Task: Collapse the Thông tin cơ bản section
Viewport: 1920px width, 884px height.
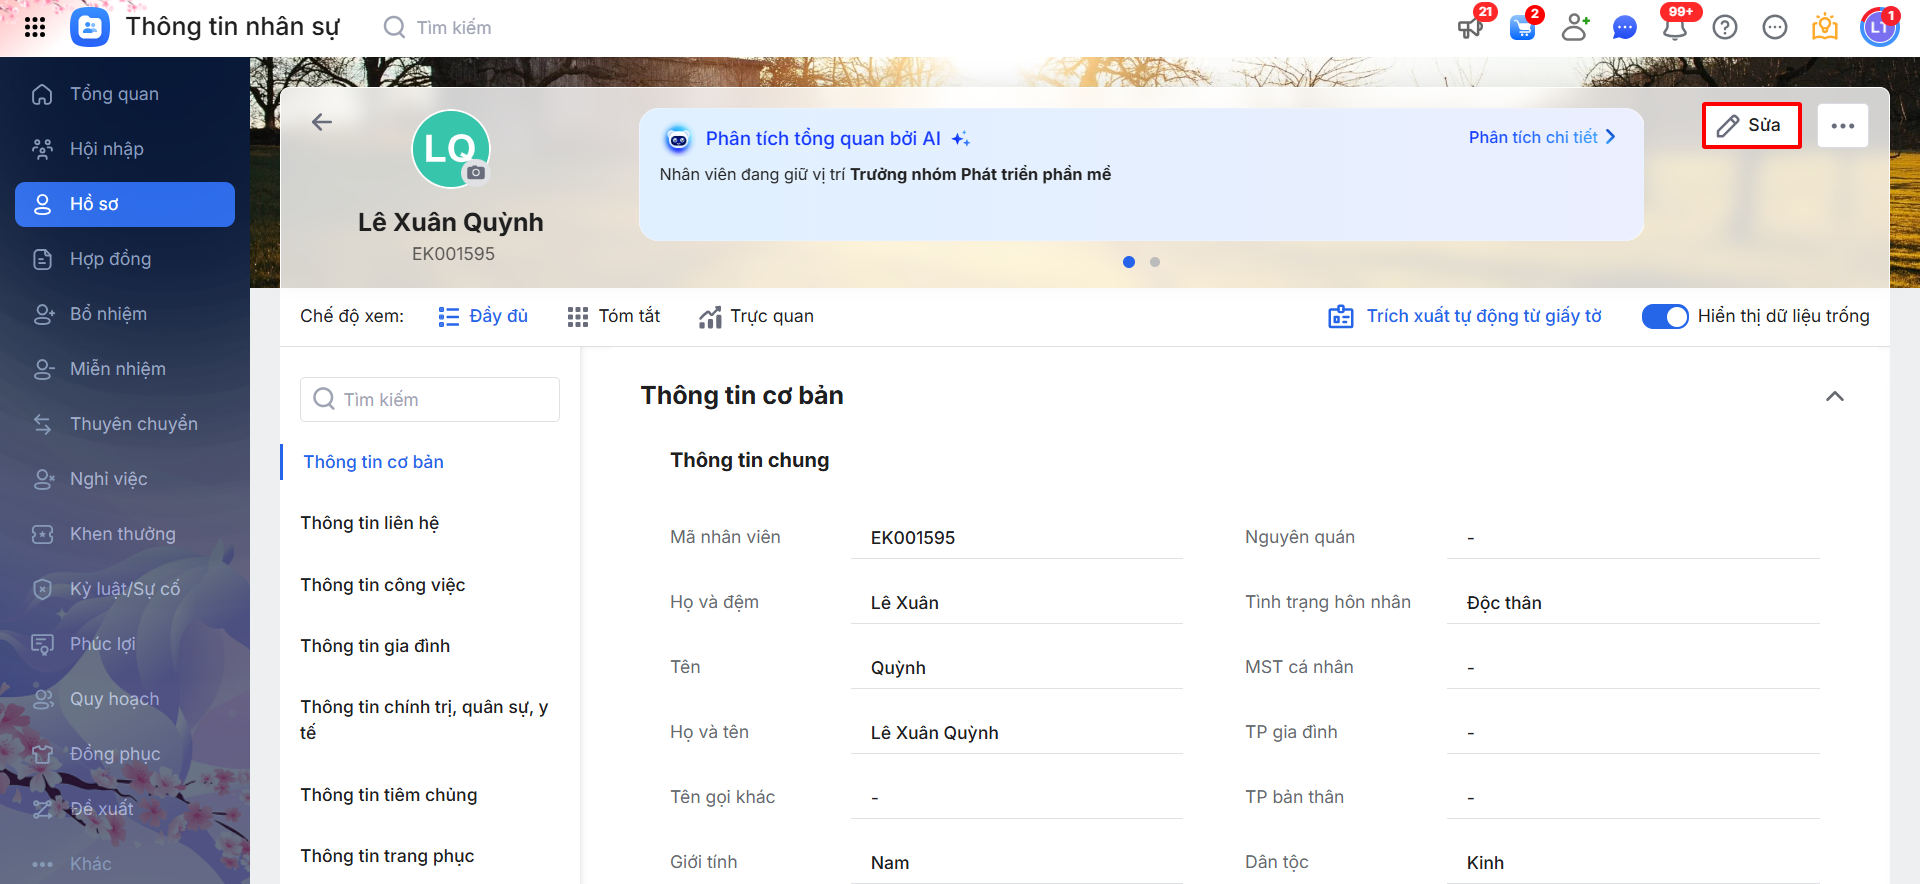Action: tap(1835, 396)
